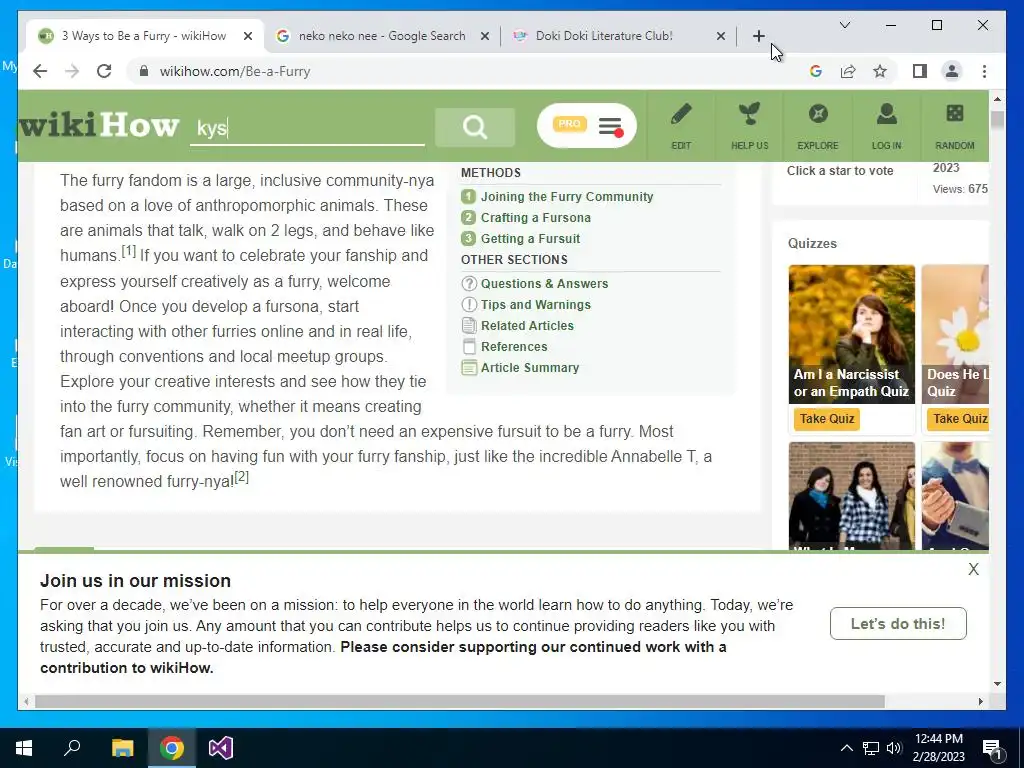Click the wikiHow search magnifier button

475,127
